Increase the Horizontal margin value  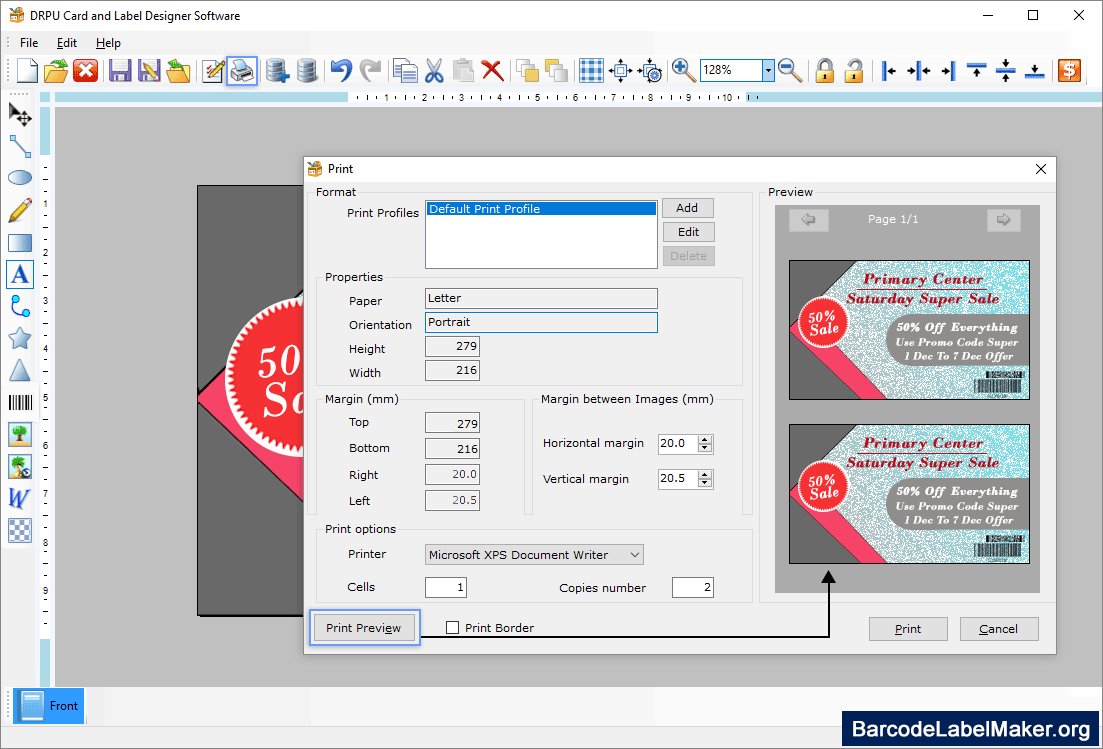click(x=705, y=440)
